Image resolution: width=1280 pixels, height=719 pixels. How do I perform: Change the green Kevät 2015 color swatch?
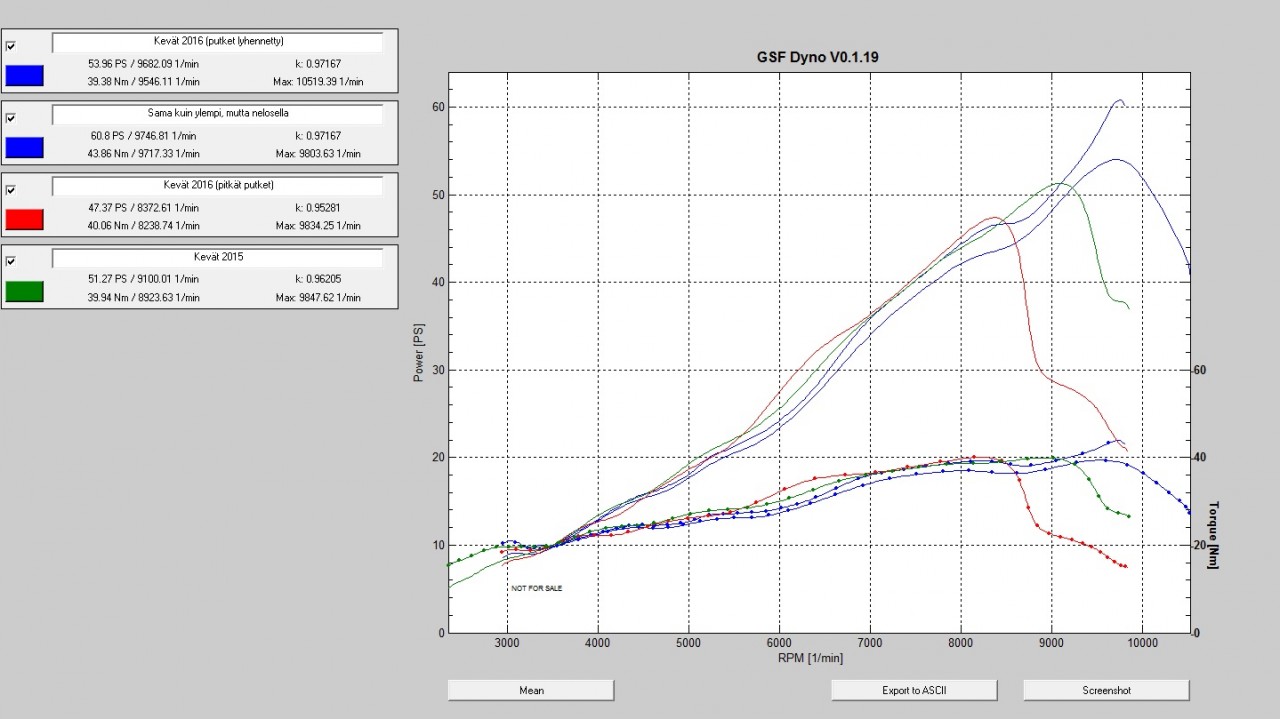[25, 291]
